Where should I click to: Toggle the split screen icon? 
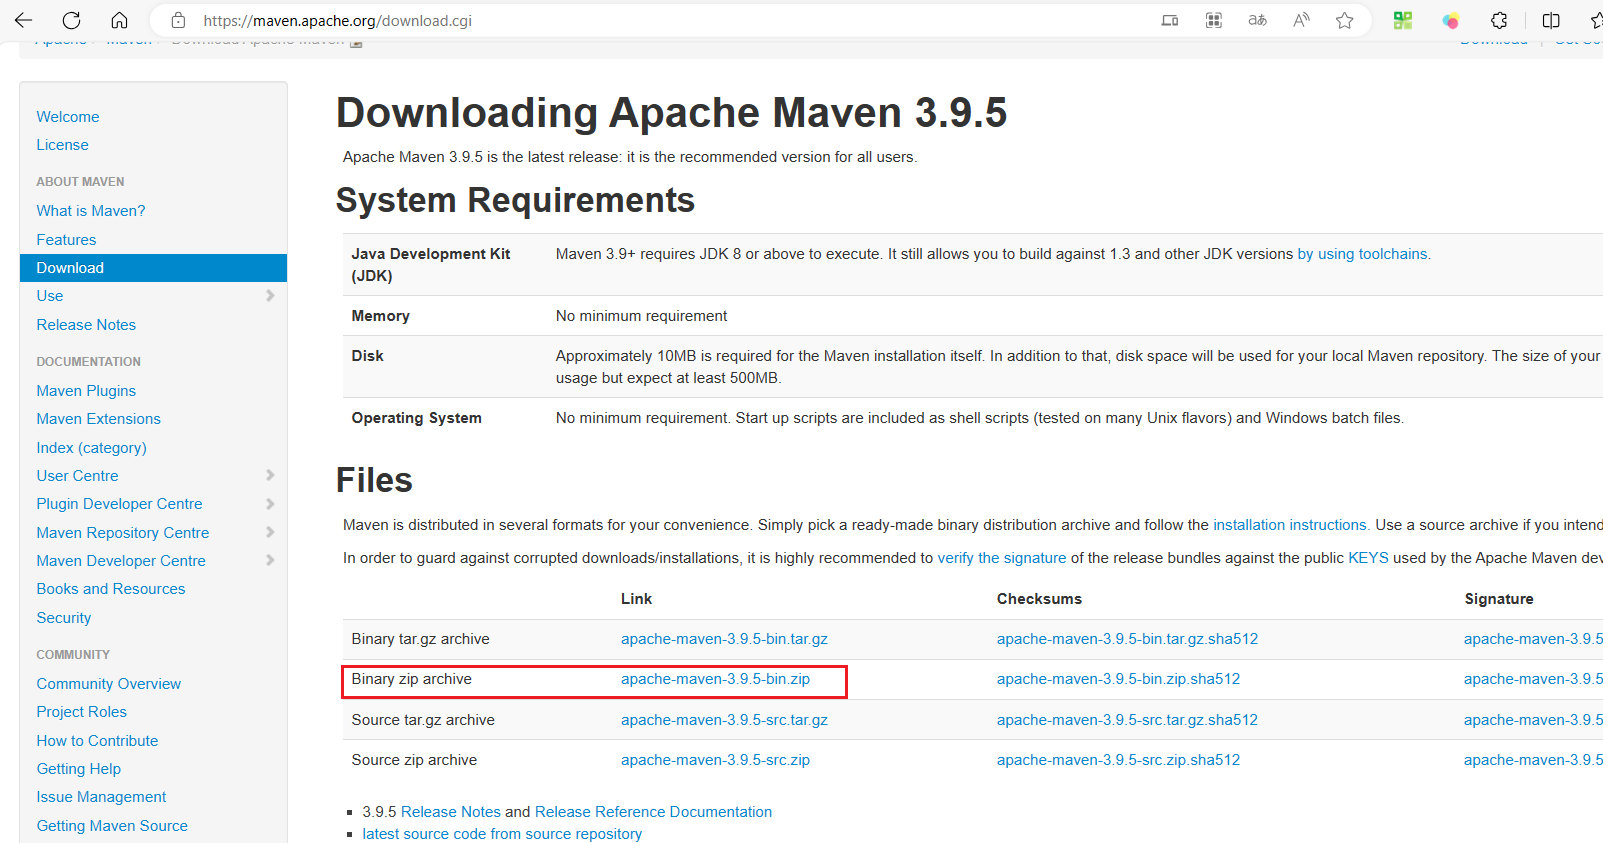point(1551,20)
